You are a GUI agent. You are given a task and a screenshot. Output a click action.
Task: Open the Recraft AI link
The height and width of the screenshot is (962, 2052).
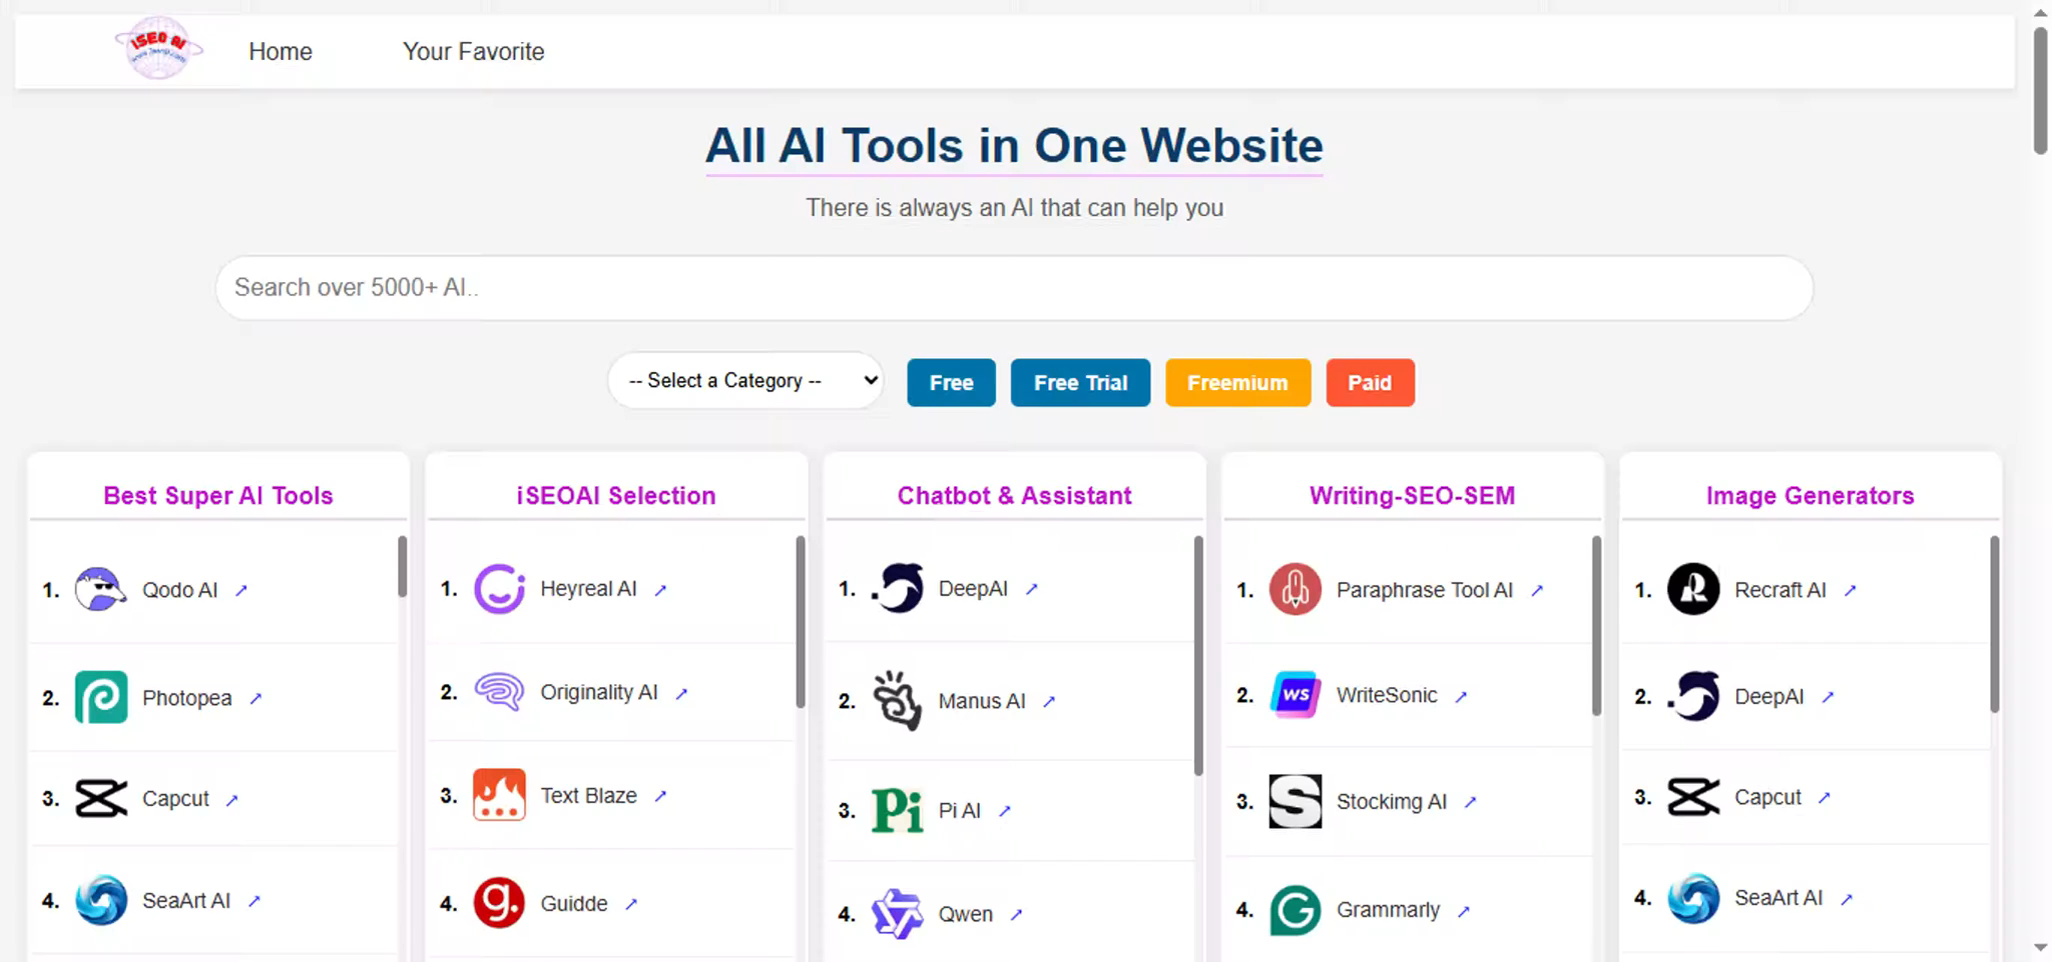coord(1780,590)
